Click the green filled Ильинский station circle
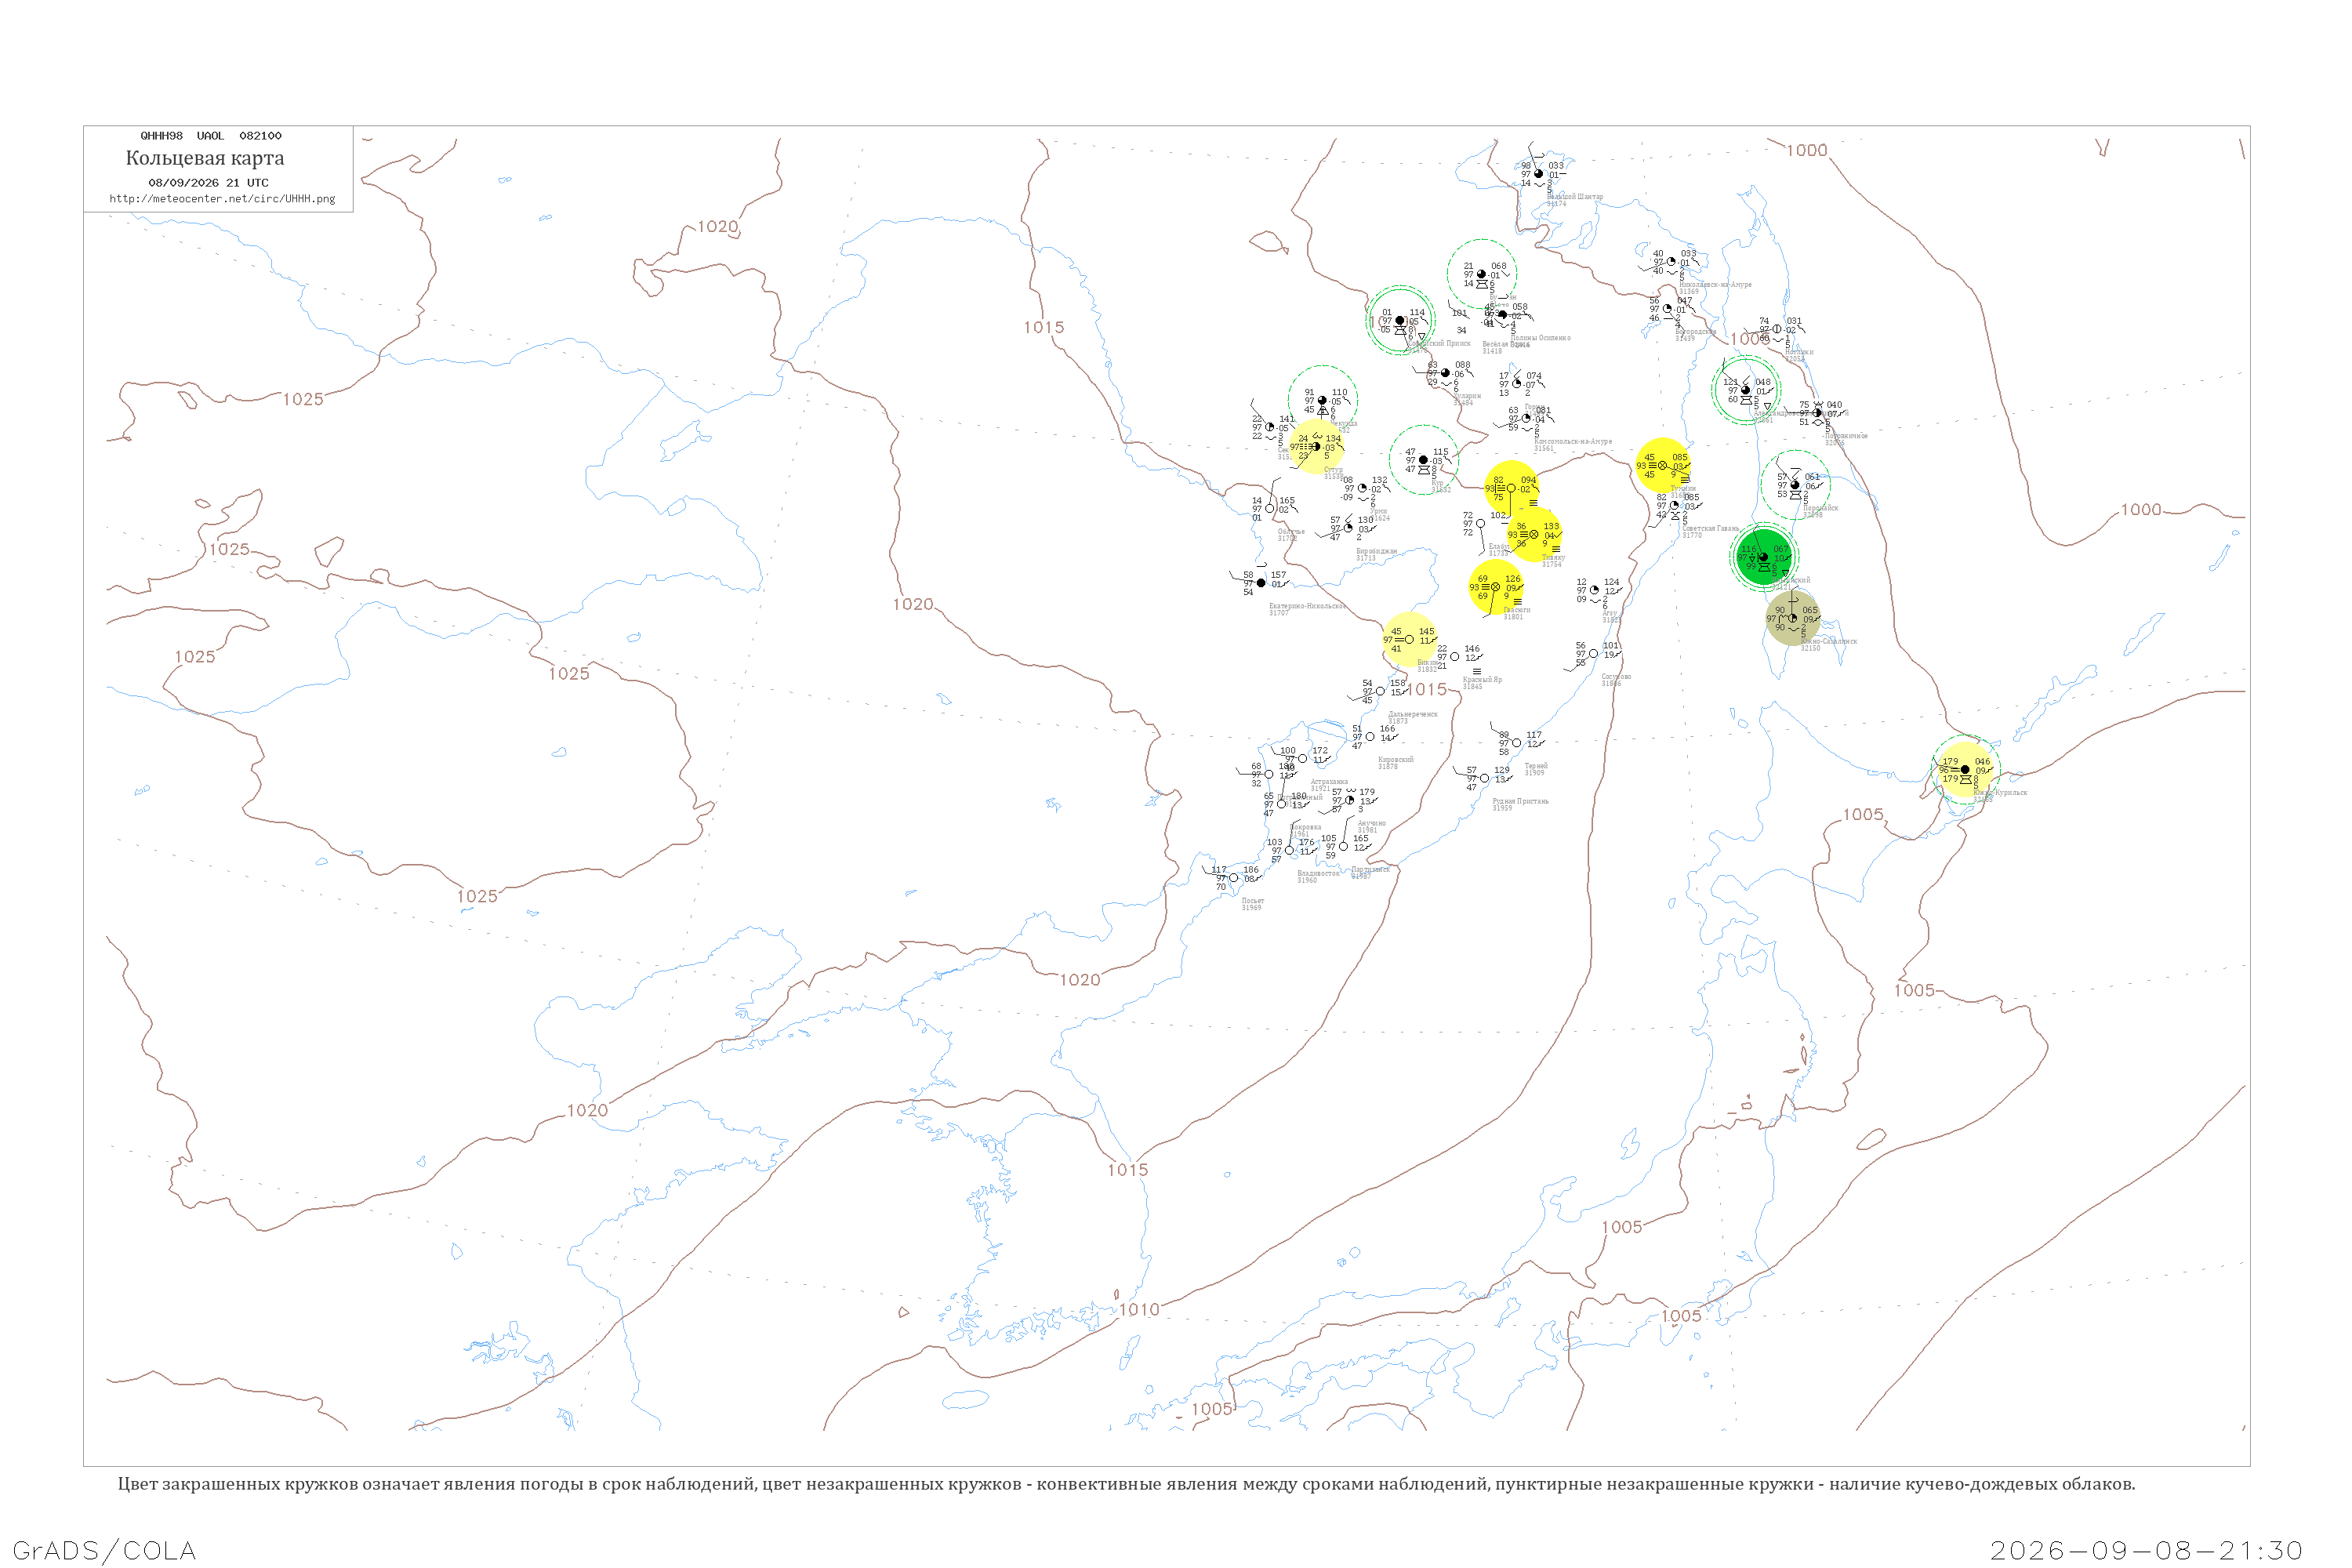The image size is (2352, 1568). click(x=1763, y=557)
